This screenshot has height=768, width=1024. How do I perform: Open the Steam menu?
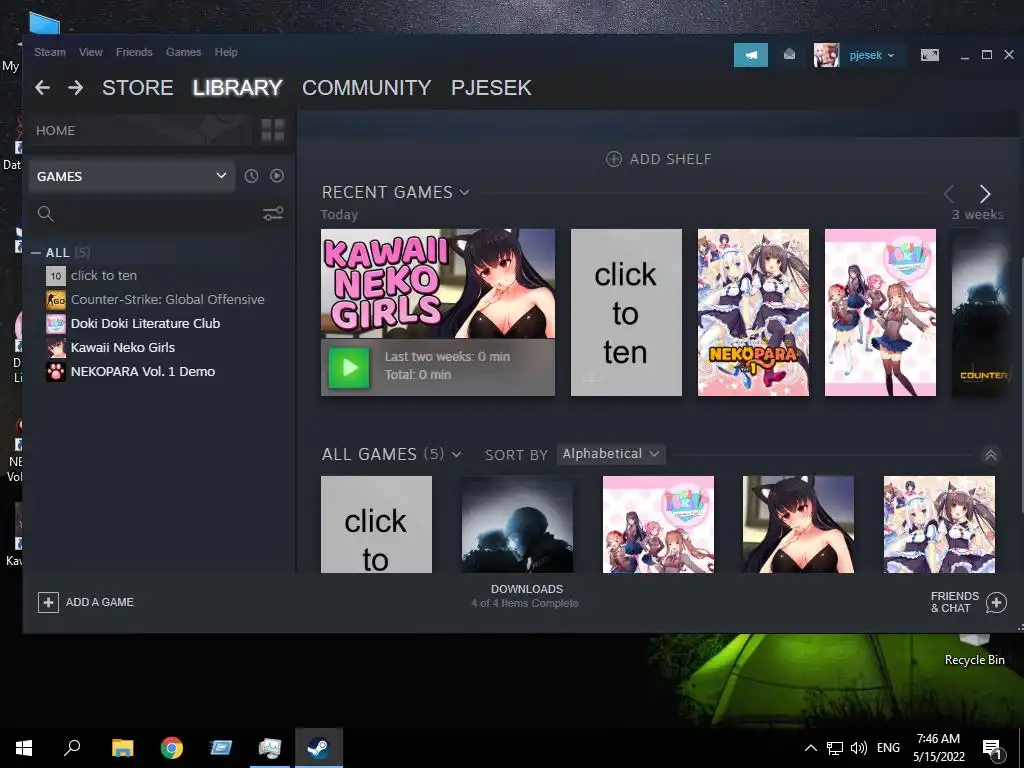(x=50, y=52)
